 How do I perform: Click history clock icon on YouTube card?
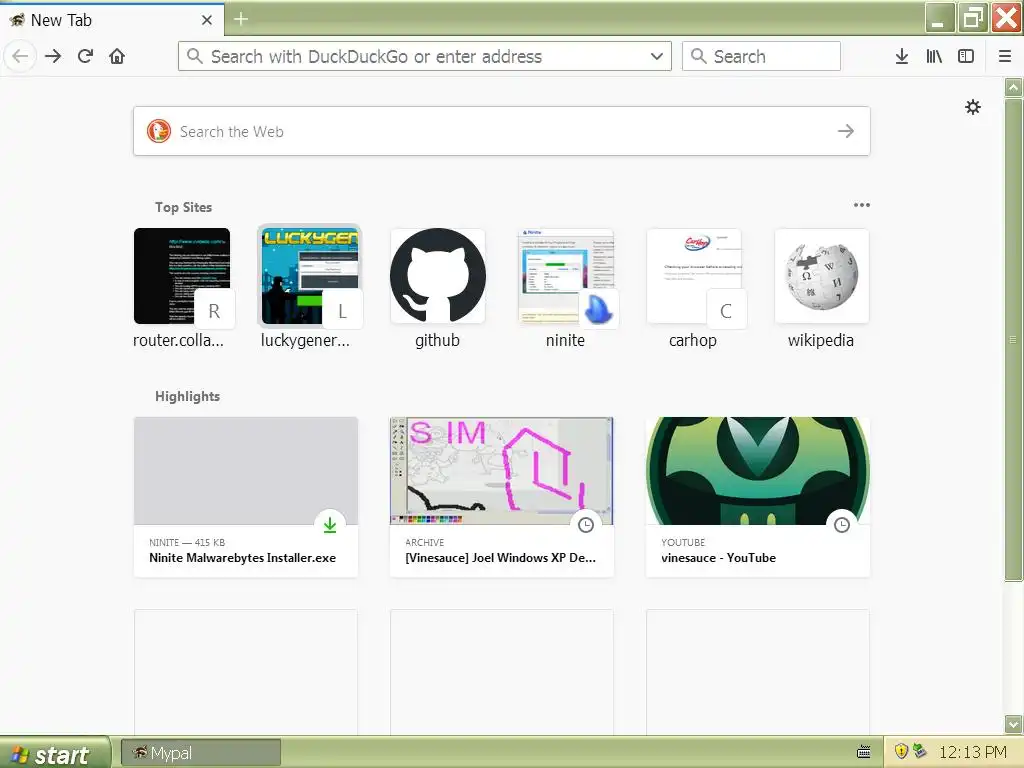click(x=842, y=525)
